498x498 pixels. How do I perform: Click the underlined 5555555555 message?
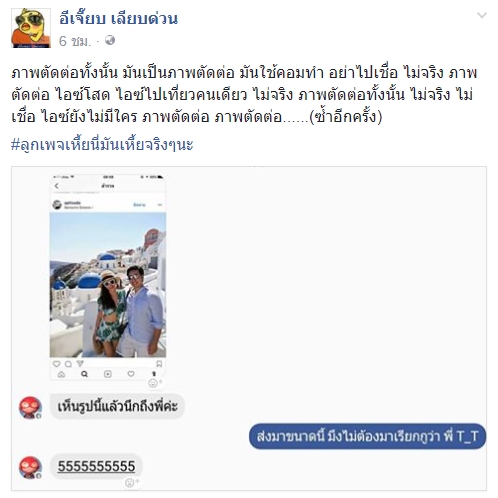(96, 466)
